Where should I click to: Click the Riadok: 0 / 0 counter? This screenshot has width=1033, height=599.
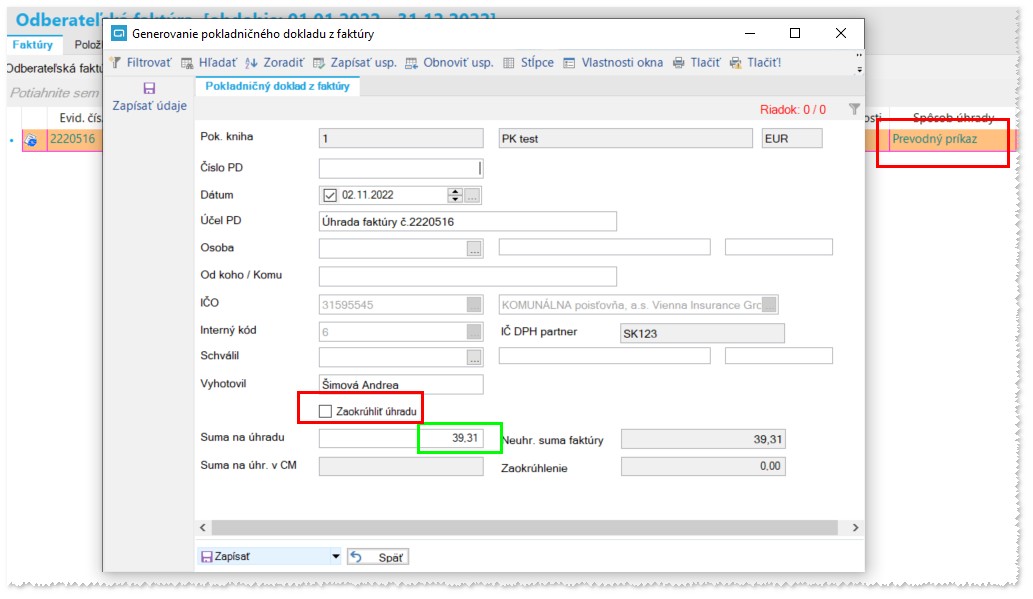[793, 109]
